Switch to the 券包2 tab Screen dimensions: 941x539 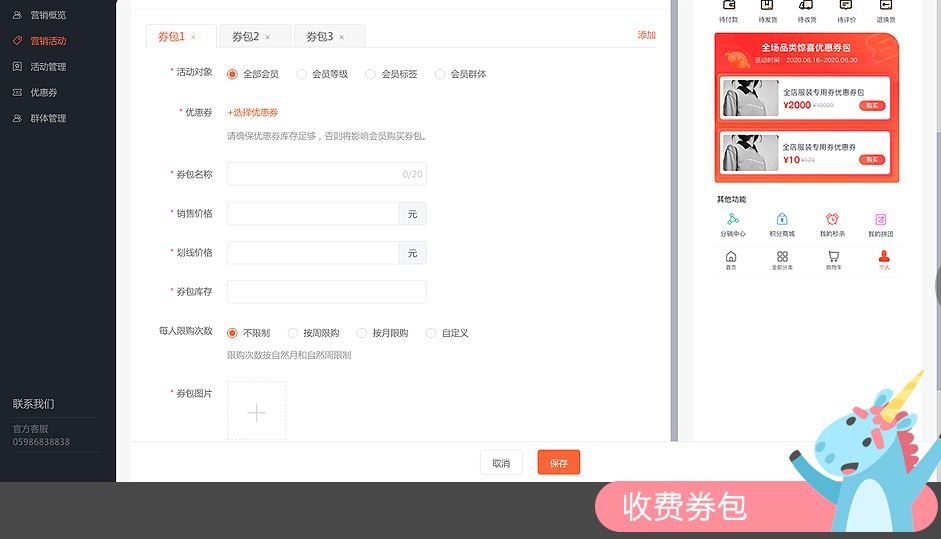pyautogui.click(x=246, y=37)
